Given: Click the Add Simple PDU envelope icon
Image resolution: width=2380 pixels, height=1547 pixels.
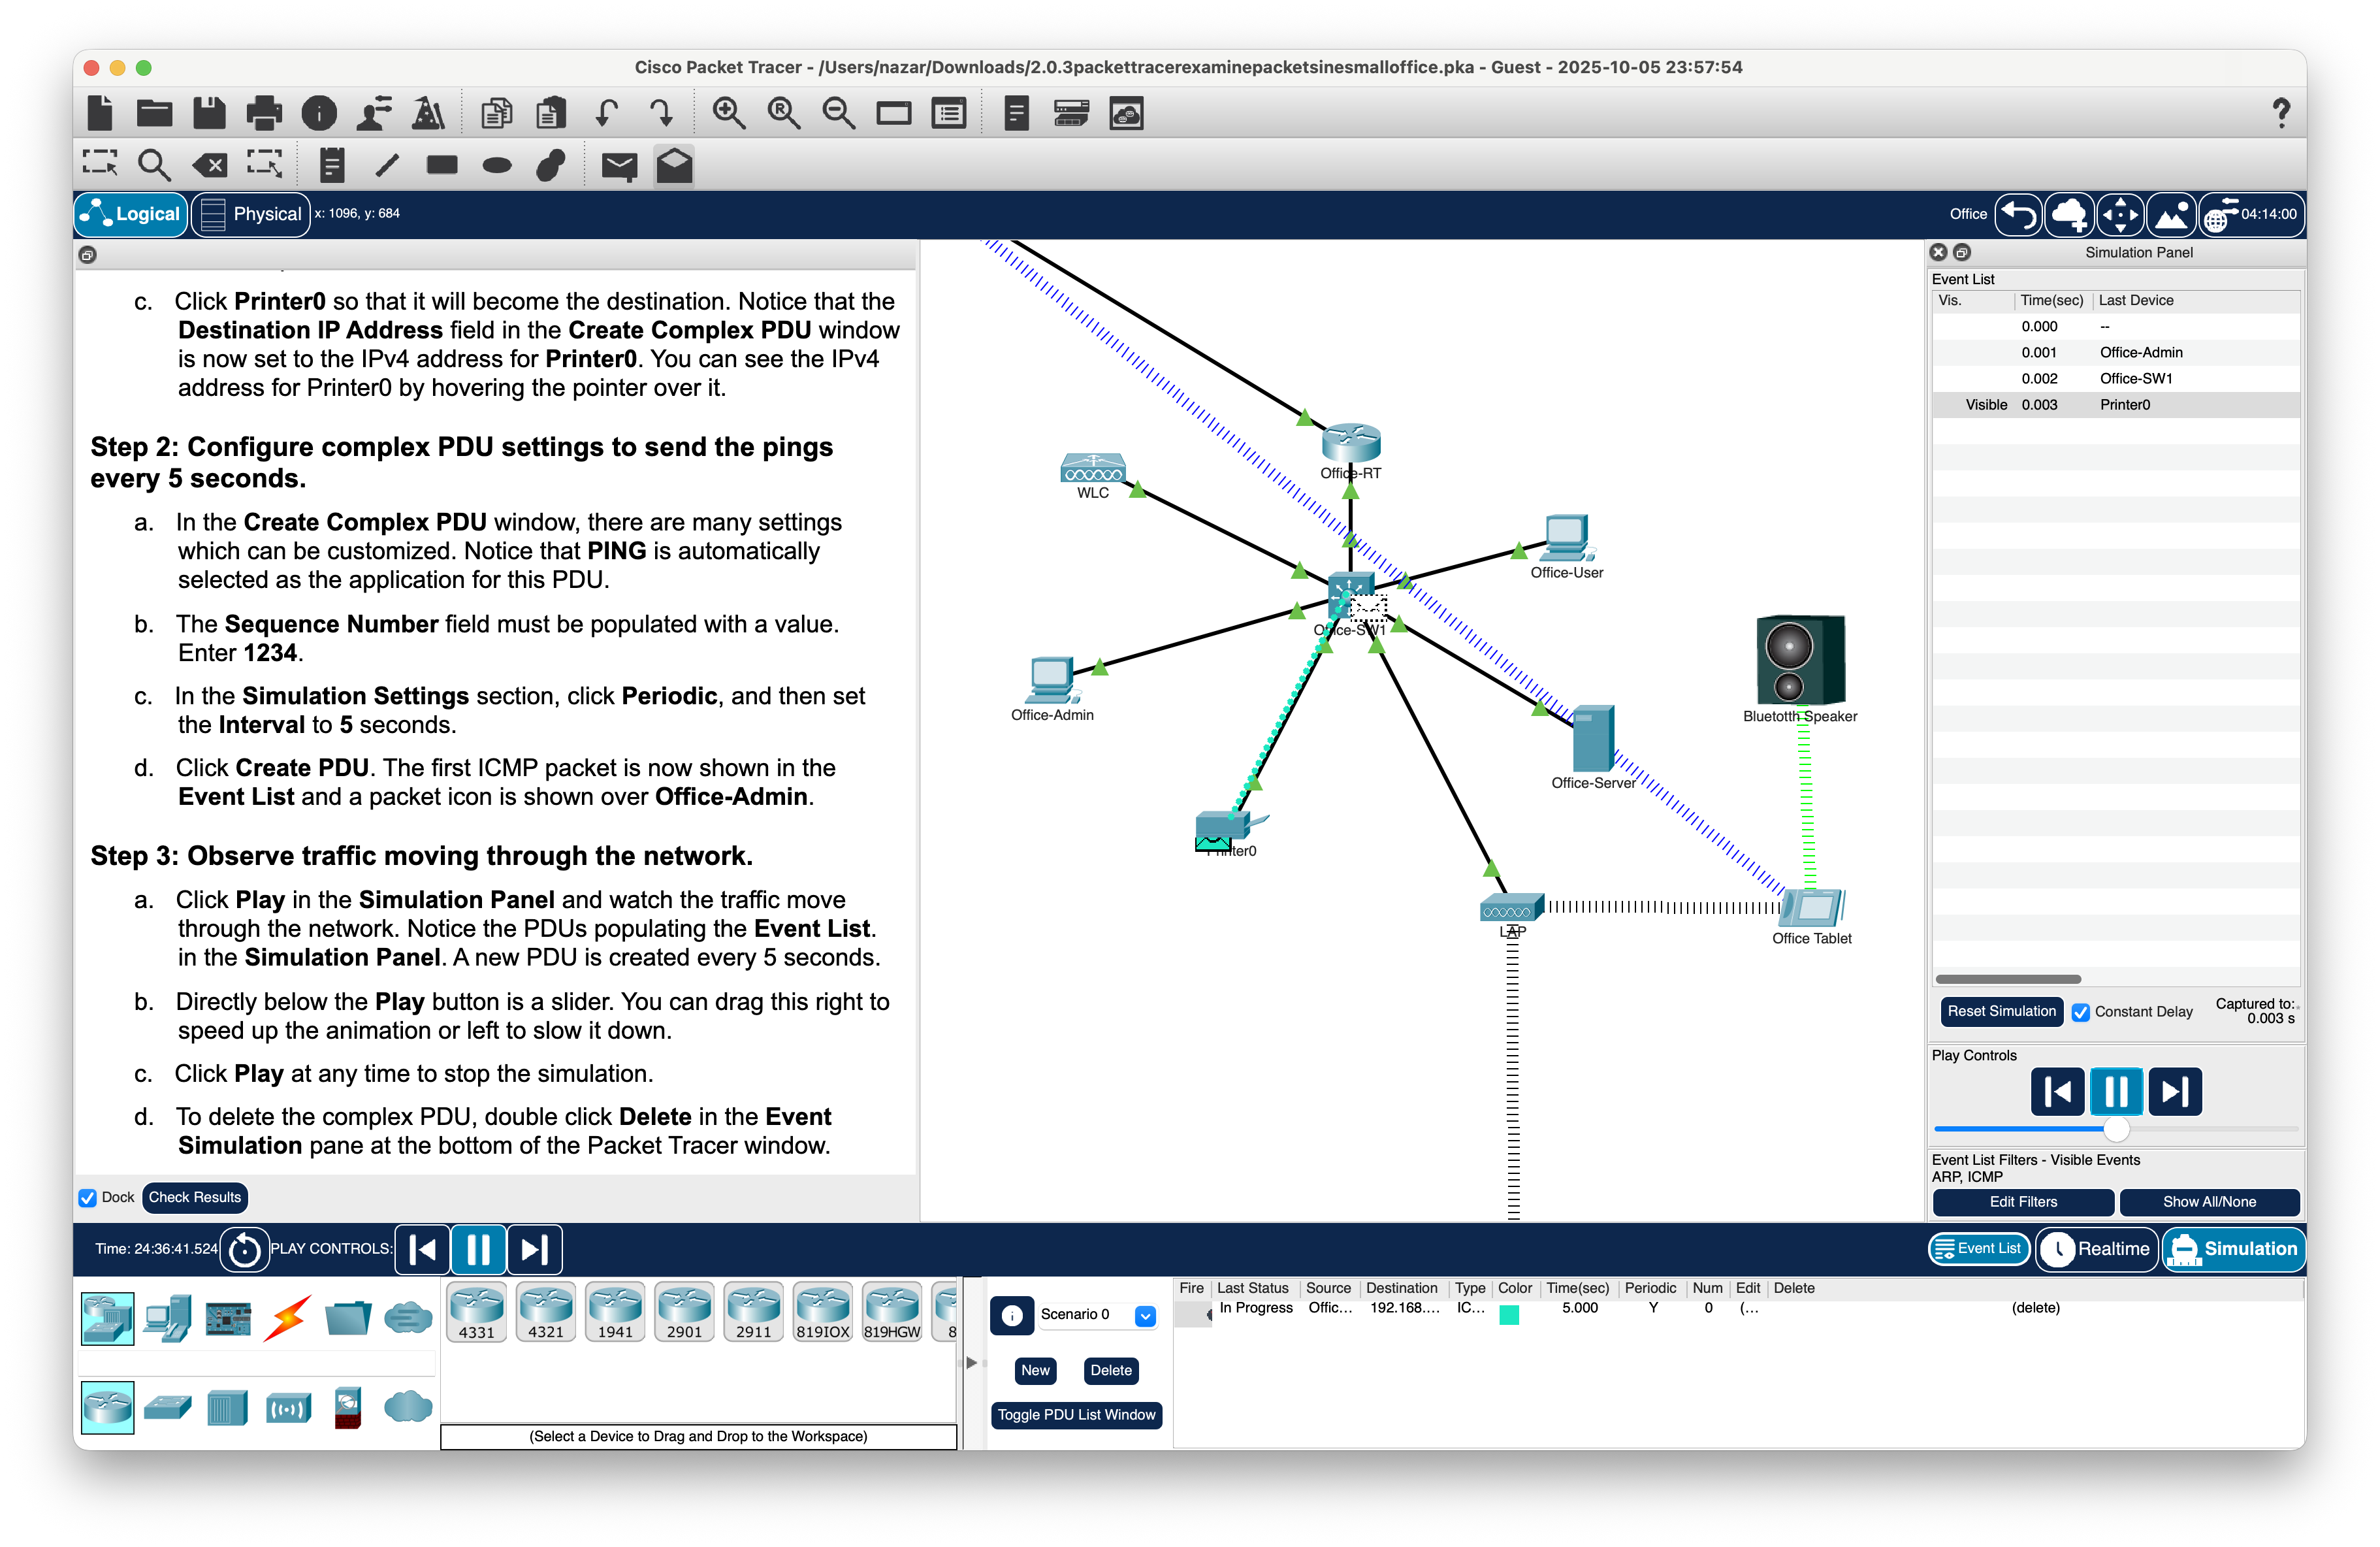Looking at the screenshot, I should 619,165.
